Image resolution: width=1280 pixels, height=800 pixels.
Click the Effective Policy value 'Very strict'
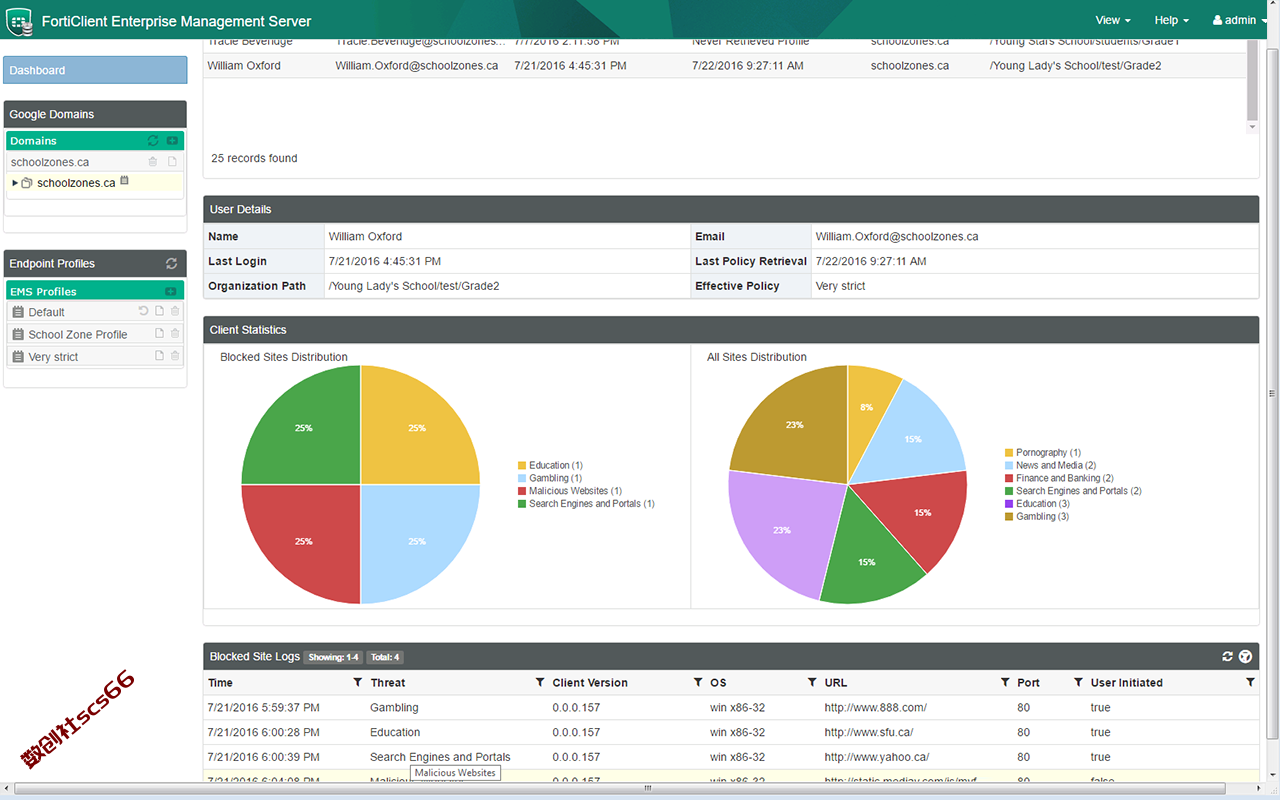point(841,286)
